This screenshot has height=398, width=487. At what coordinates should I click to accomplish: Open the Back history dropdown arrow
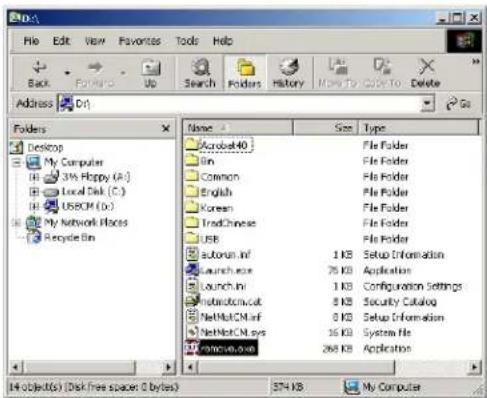pyautogui.click(x=67, y=73)
